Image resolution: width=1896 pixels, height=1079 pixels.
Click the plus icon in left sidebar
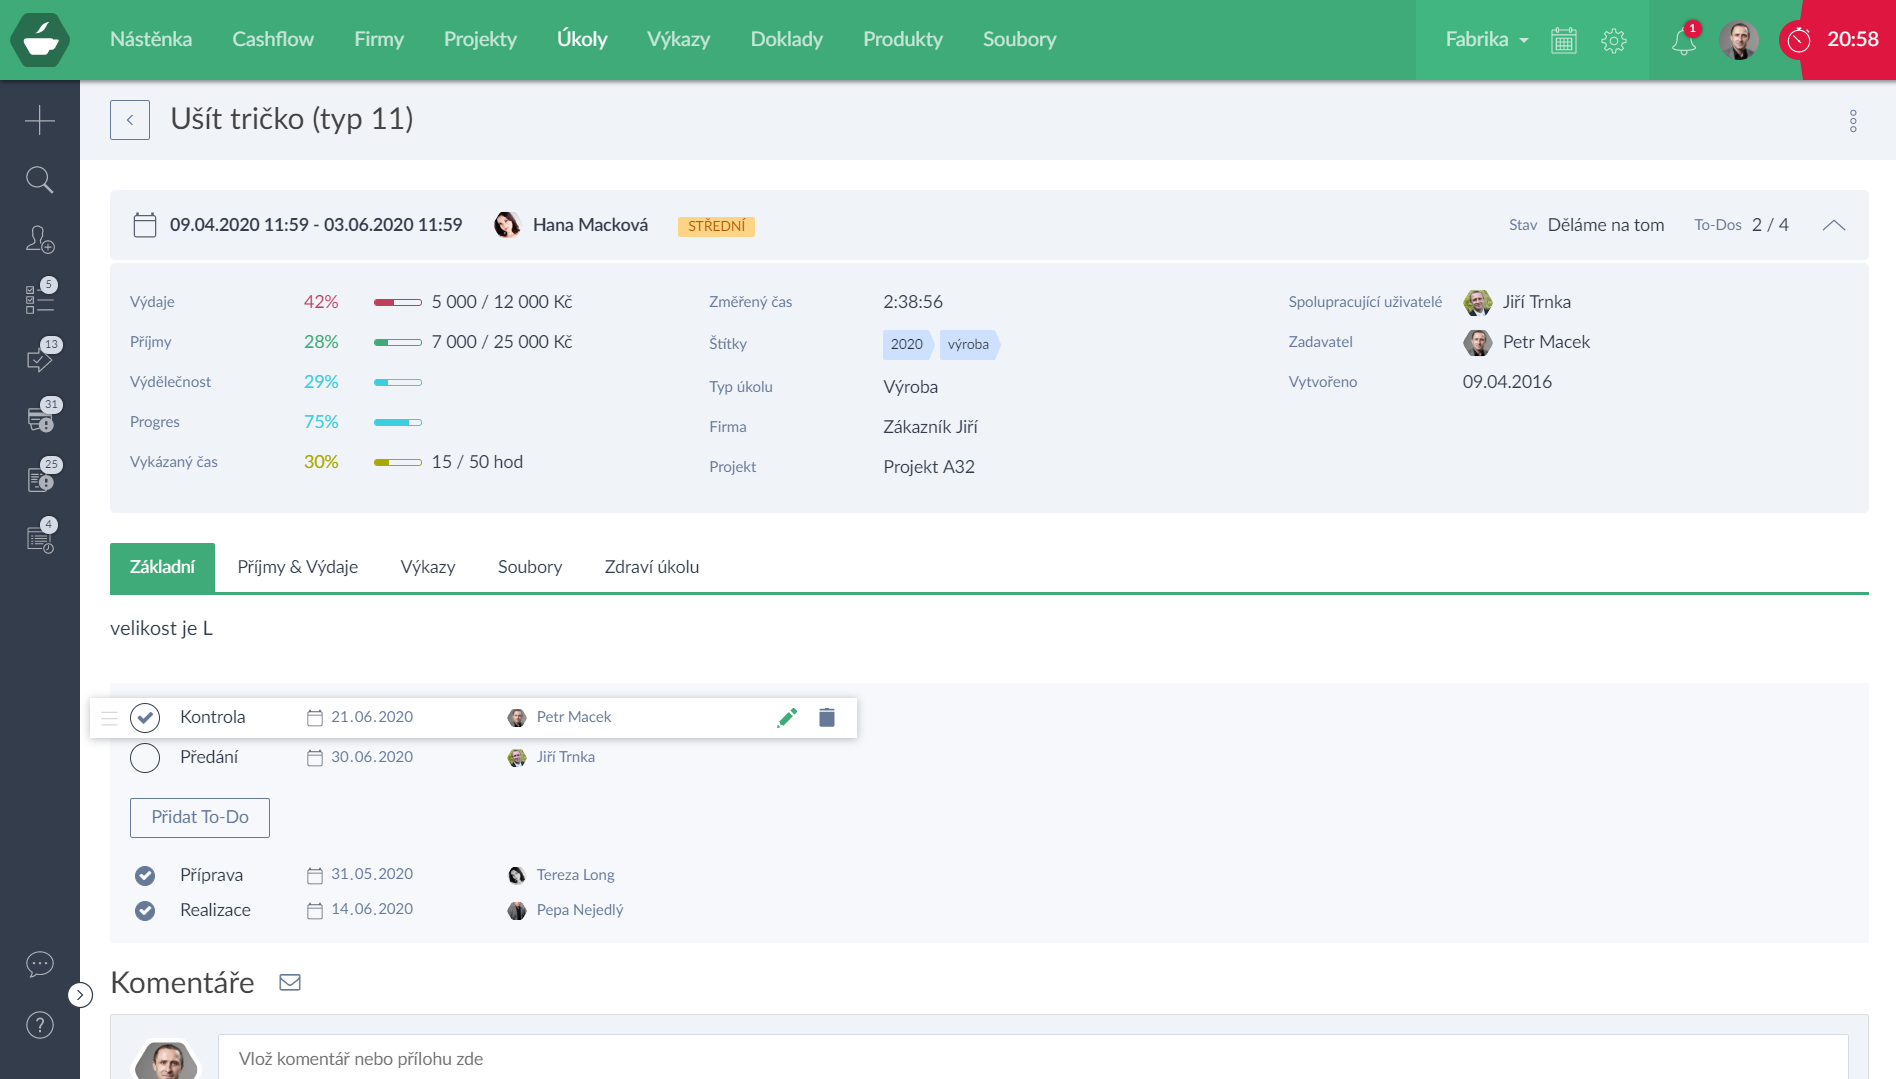pyautogui.click(x=40, y=120)
